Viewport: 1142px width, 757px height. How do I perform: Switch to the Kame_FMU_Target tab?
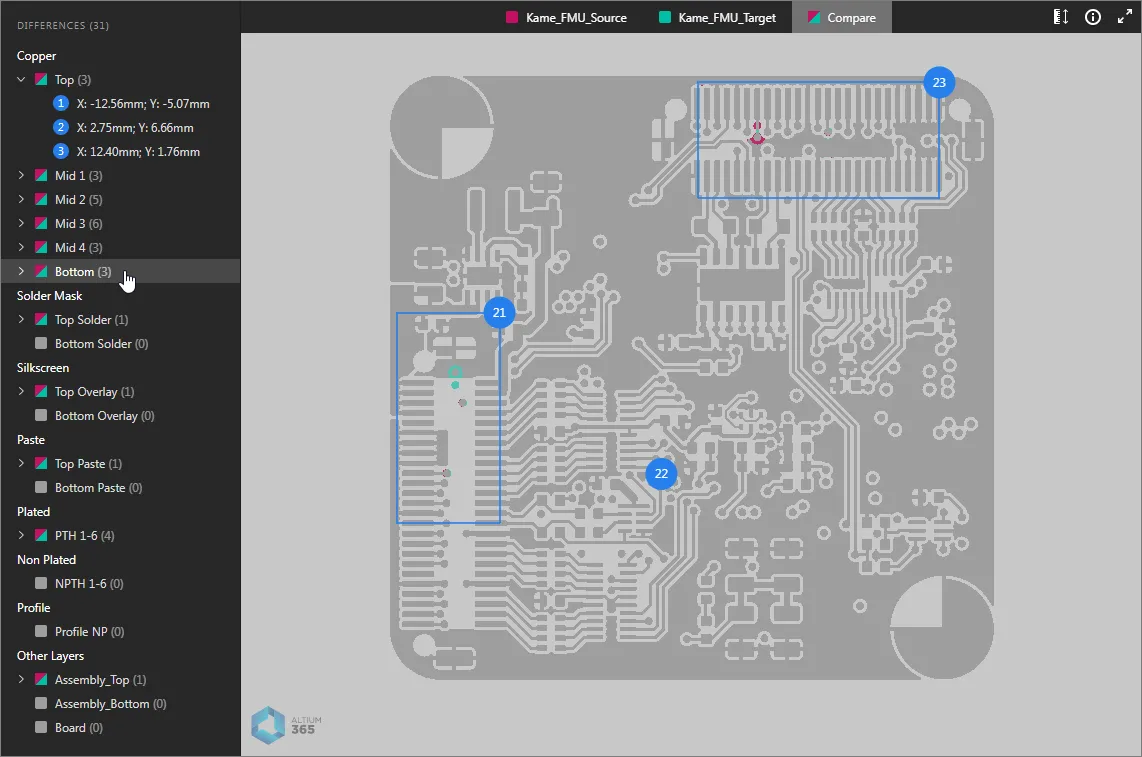717,17
